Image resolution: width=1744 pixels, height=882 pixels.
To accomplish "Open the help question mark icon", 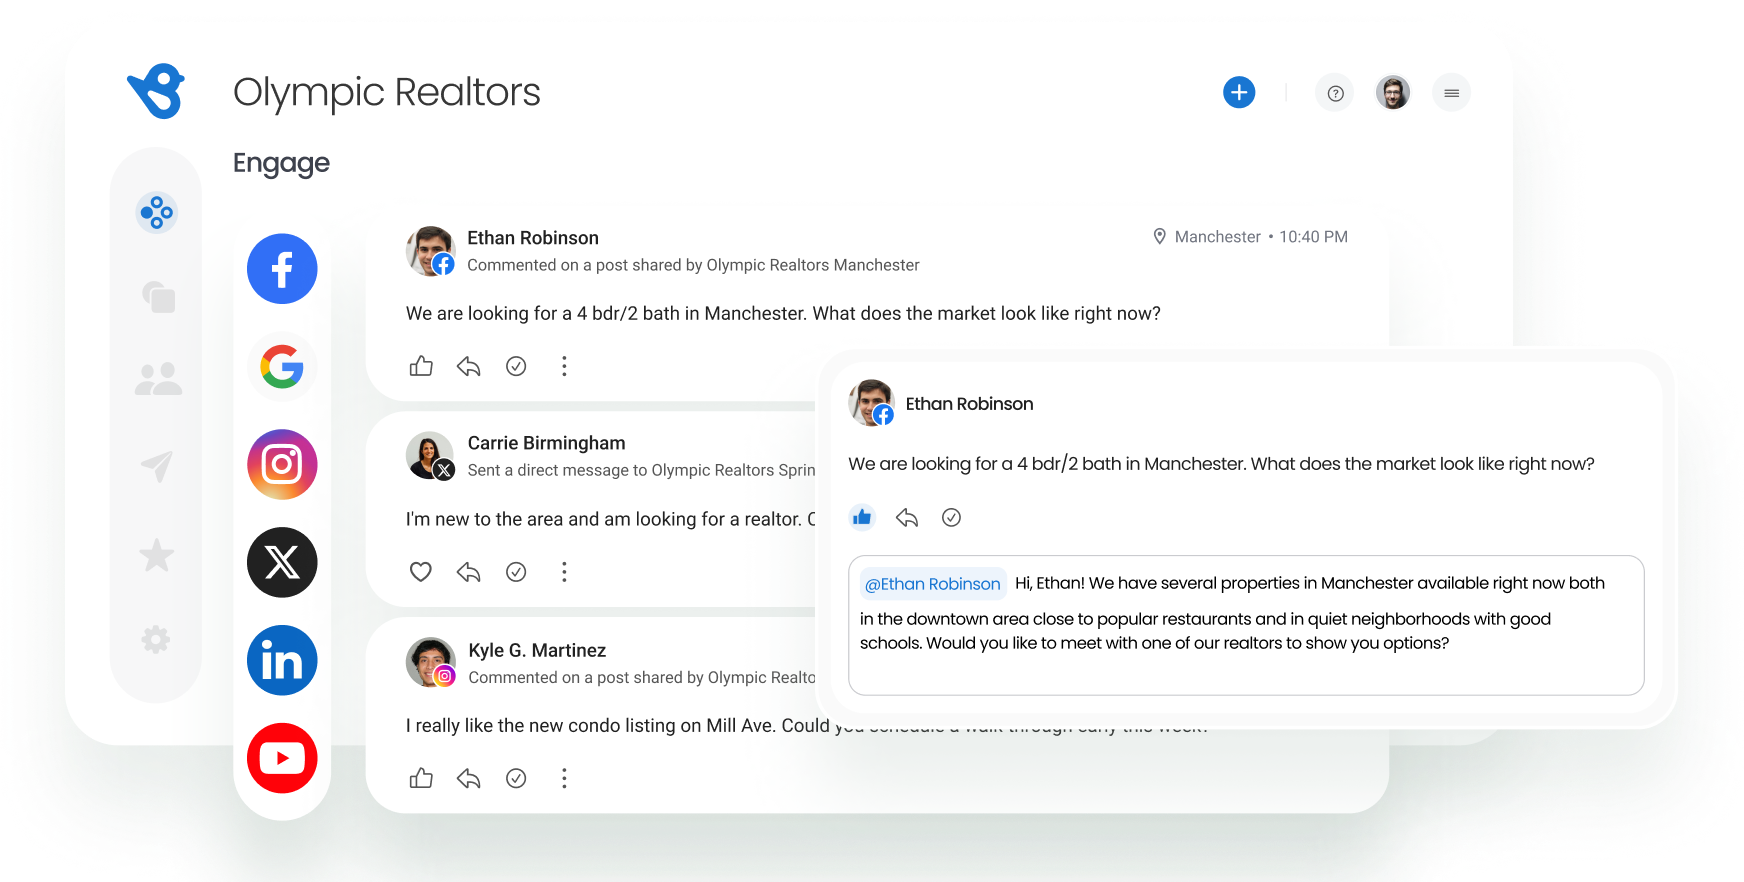I will (x=1335, y=93).
